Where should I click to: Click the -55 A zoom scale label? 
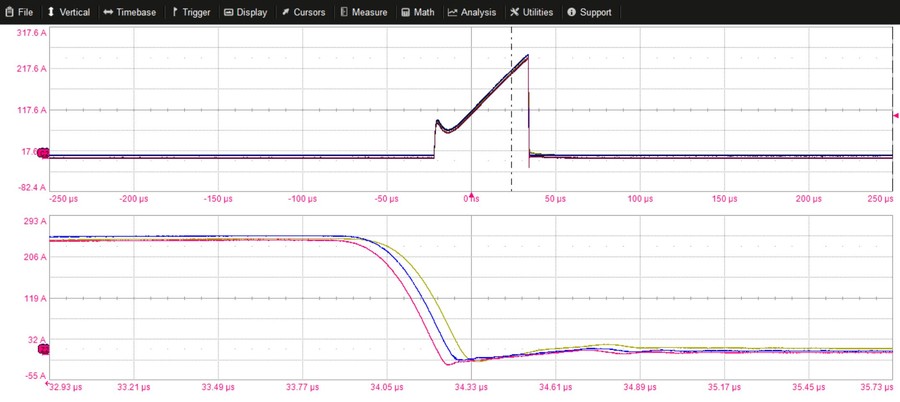(37, 376)
